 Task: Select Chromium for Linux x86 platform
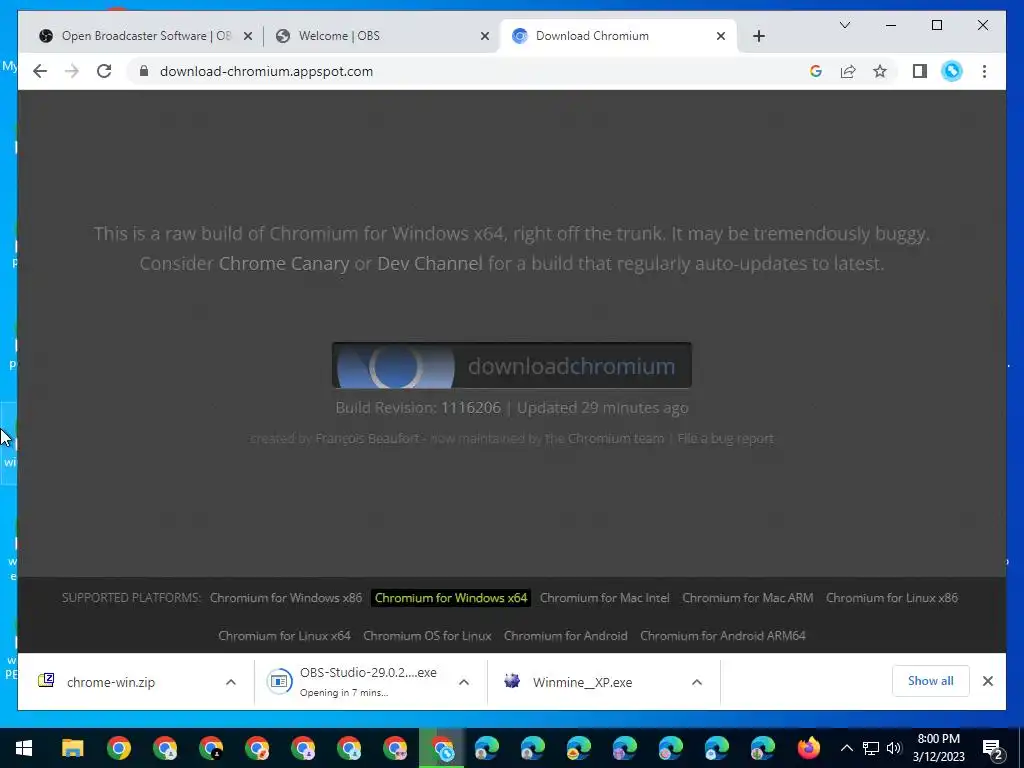[891, 598]
